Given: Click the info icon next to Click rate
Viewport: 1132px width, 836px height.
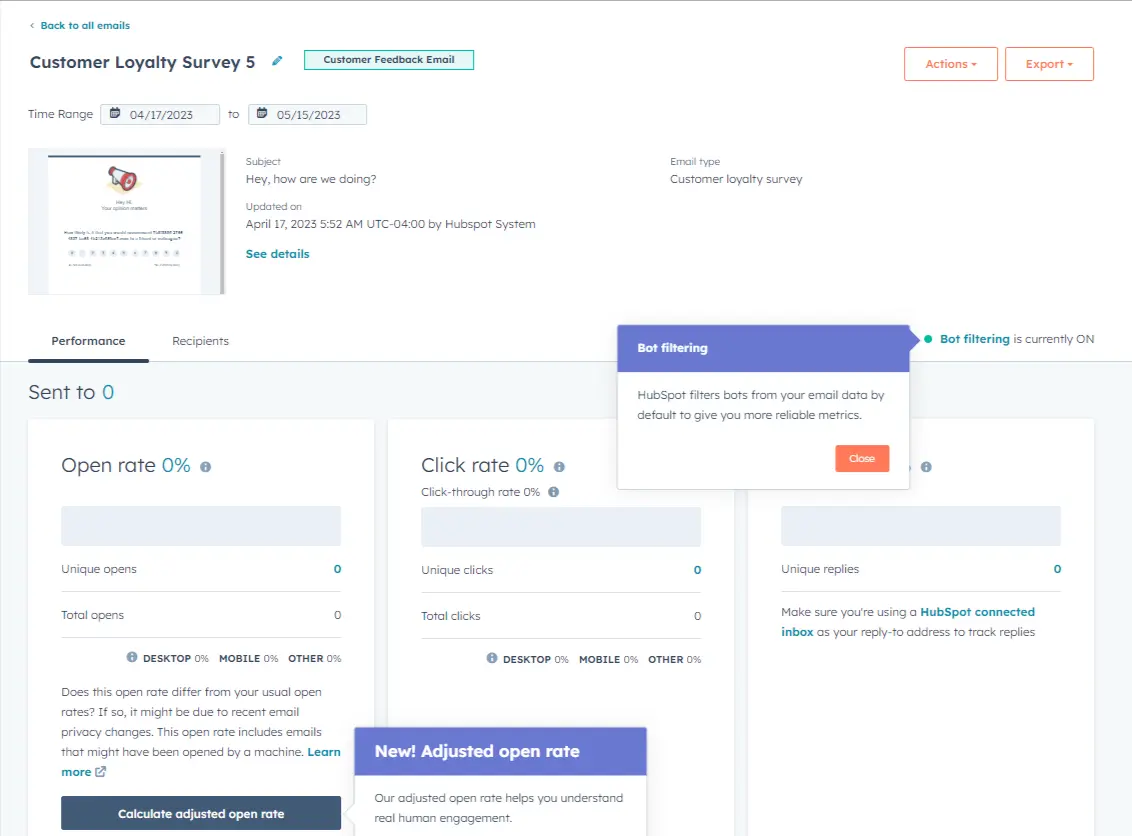Looking at the screenshot, I should tap(559, 467).
